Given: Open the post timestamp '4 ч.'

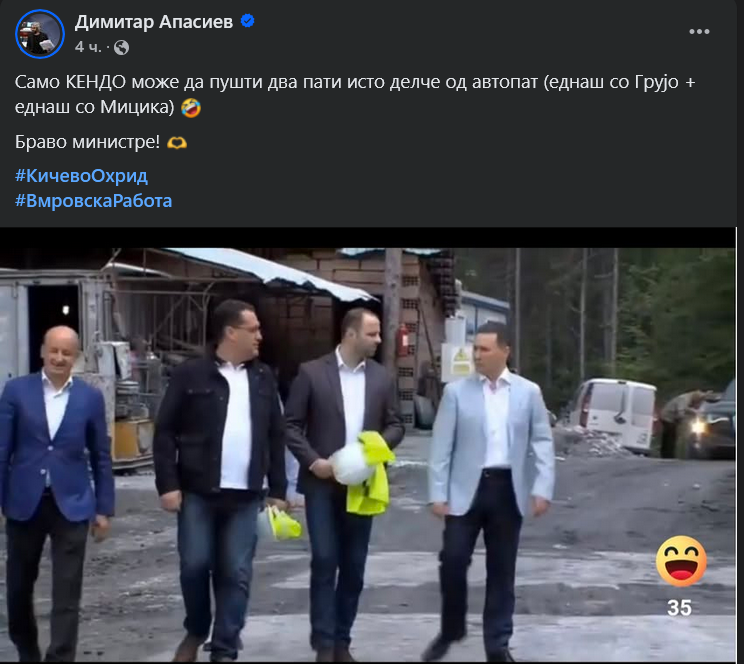Looking at the screenshot, I should point(88,47).
